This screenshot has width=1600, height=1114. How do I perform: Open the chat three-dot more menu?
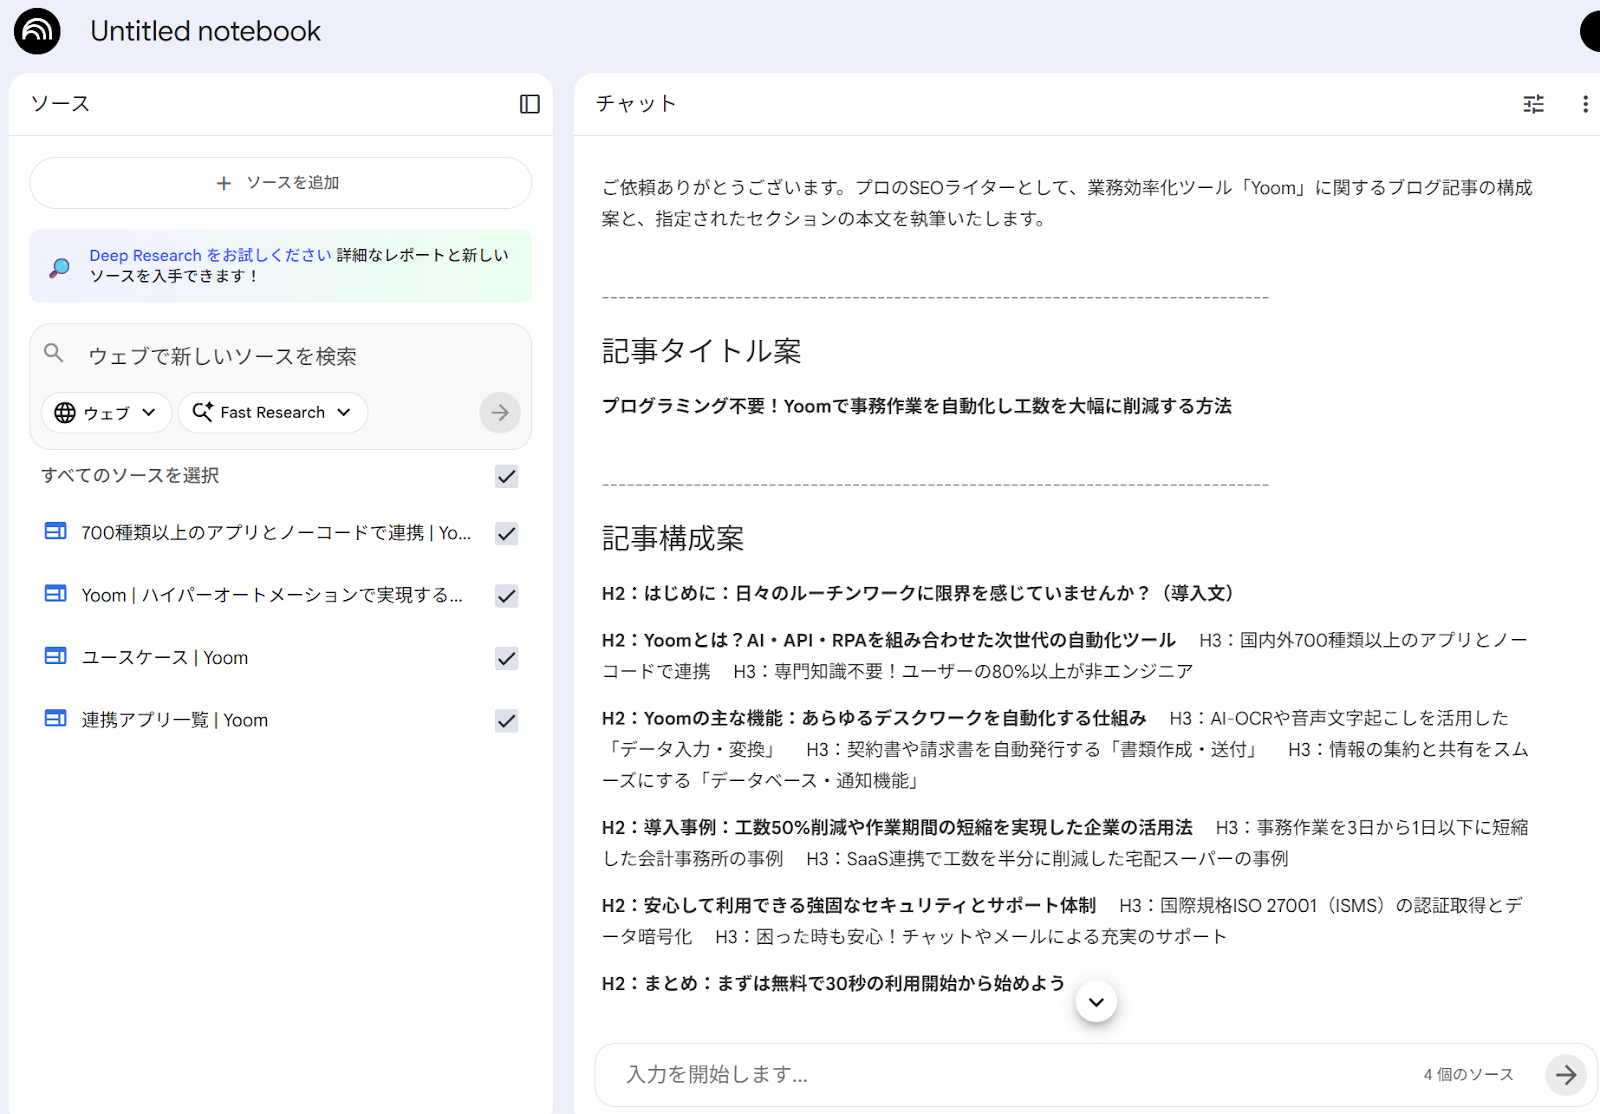[x=1584, y=104]
